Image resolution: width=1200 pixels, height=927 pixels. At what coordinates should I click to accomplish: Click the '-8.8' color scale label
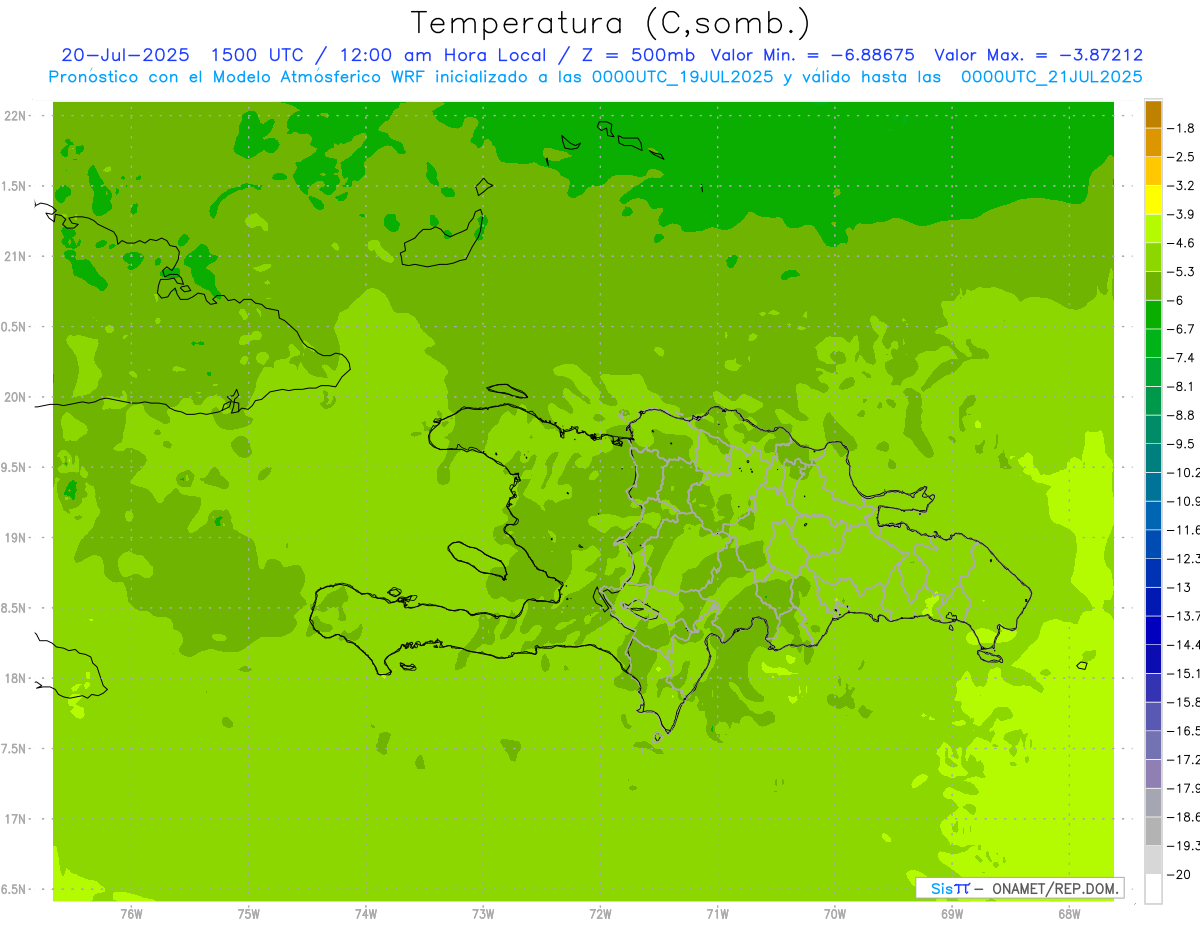(x=1181, y=415)
